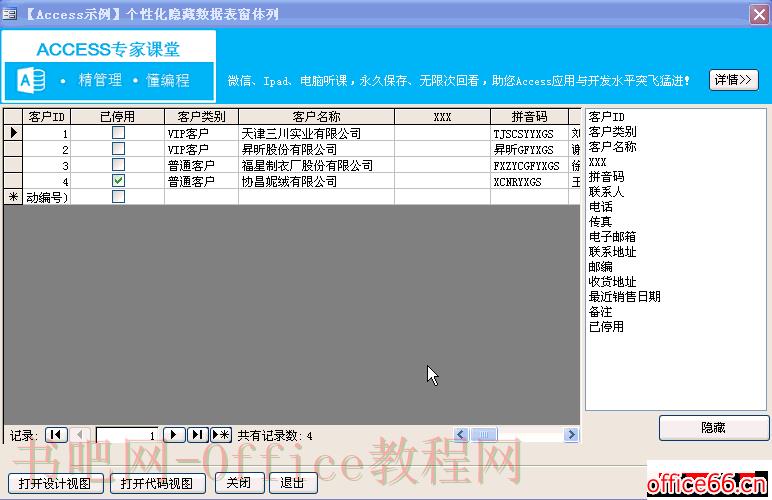Click the new record navigation button
772x500 pixels.
[221, 435]
